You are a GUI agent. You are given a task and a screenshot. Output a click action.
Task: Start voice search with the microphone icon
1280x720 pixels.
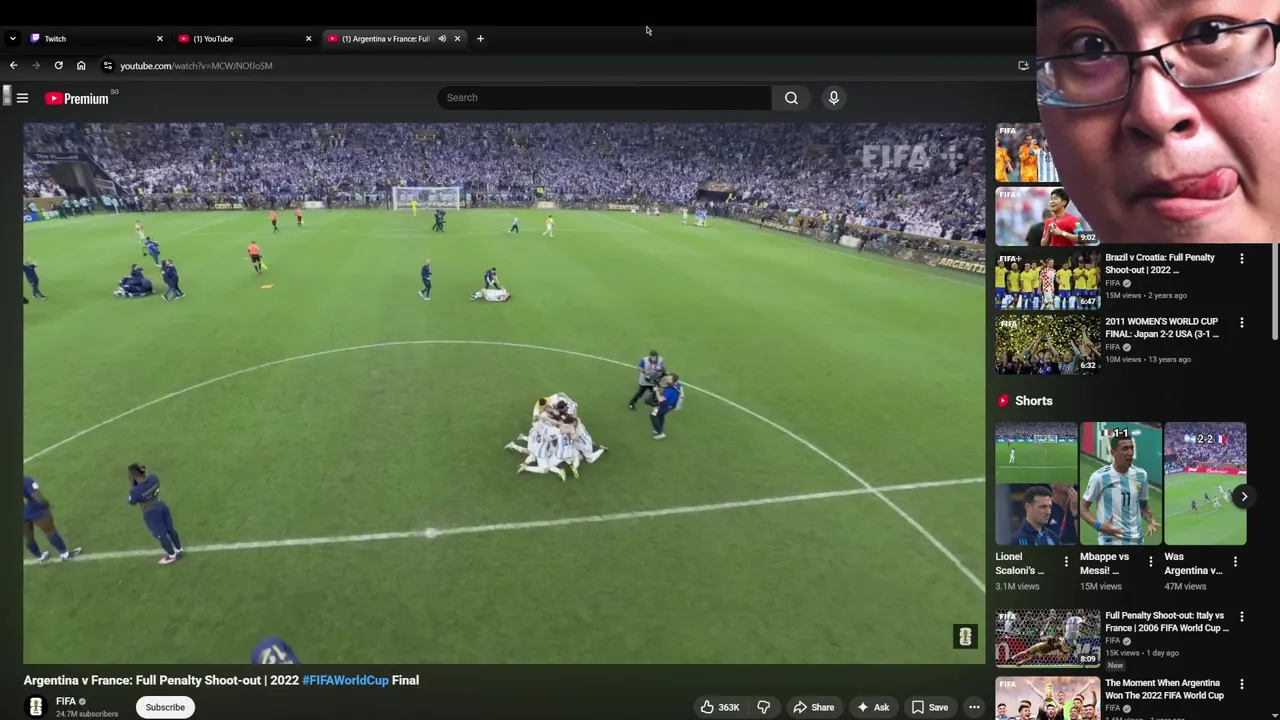pos(833,98)
